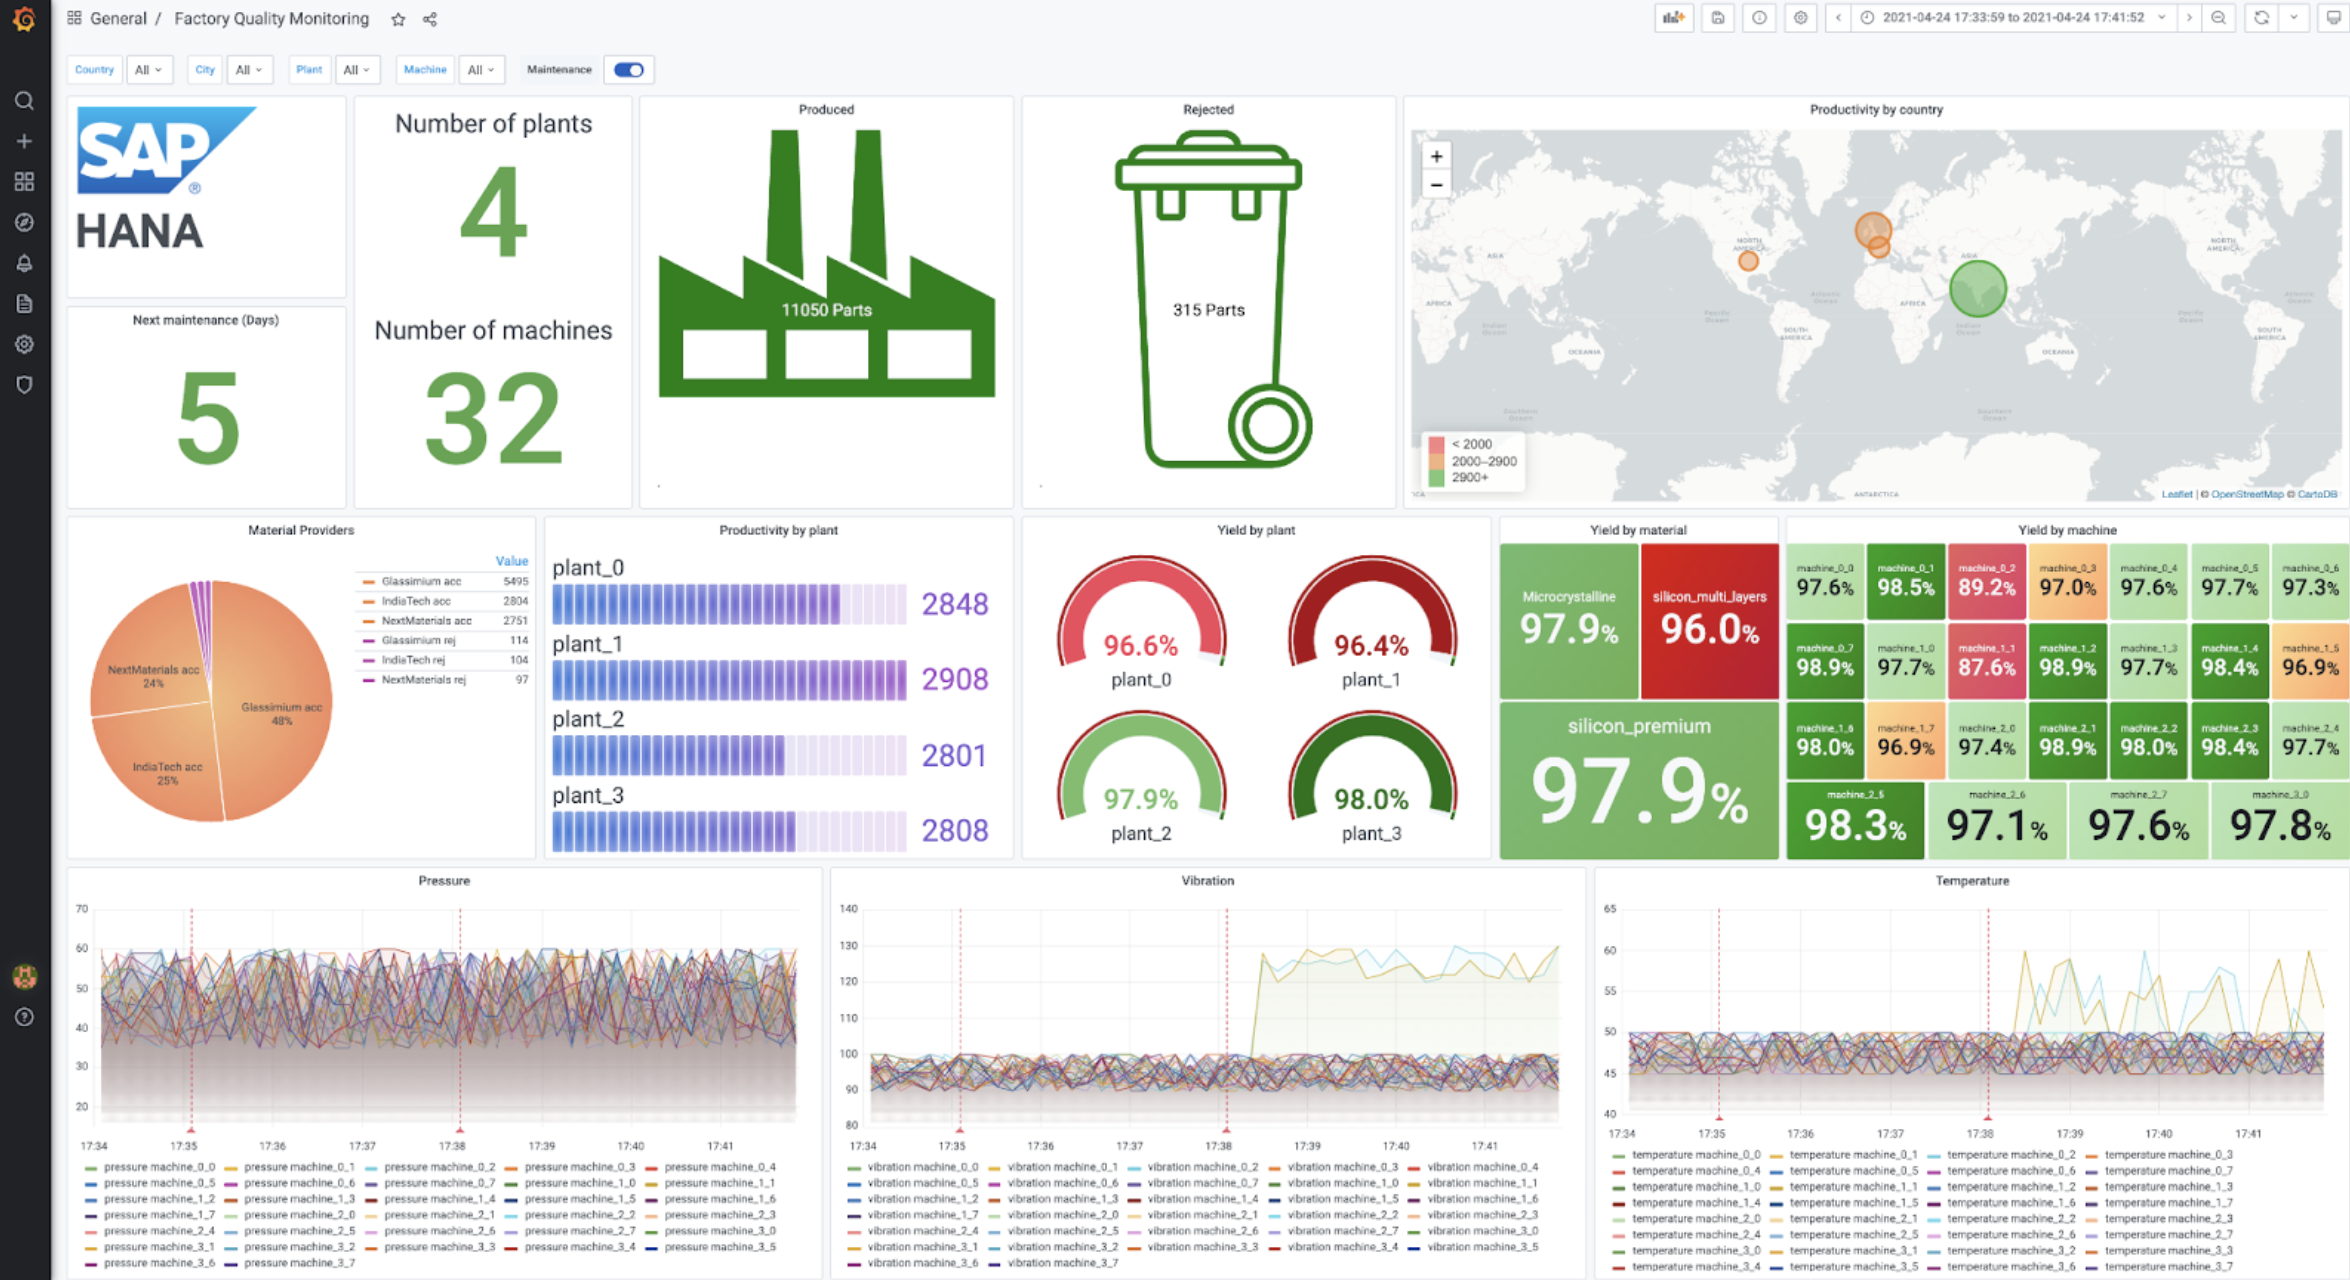Click the share dashboard icon

click(x=430, y=19)
